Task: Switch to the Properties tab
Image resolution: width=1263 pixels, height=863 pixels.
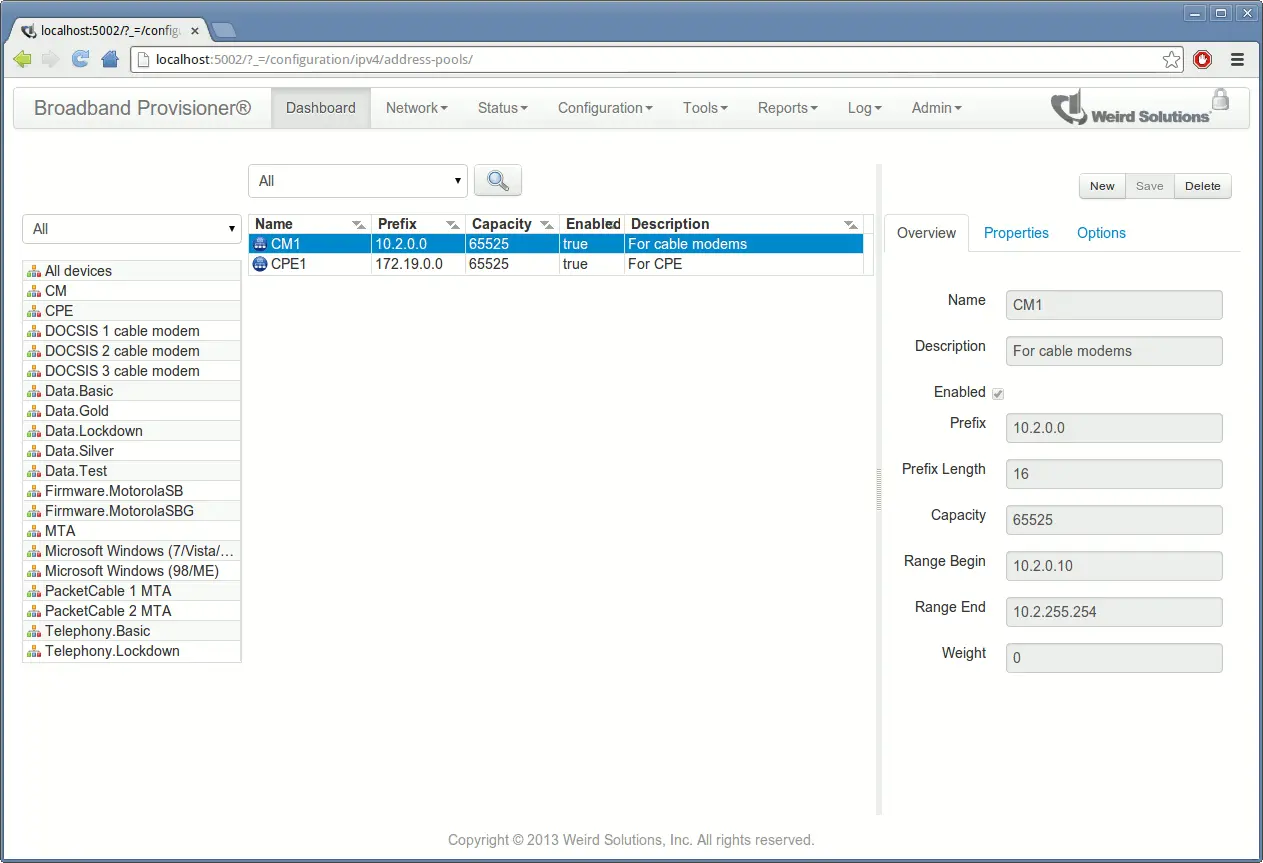Action: [1016, 233]
